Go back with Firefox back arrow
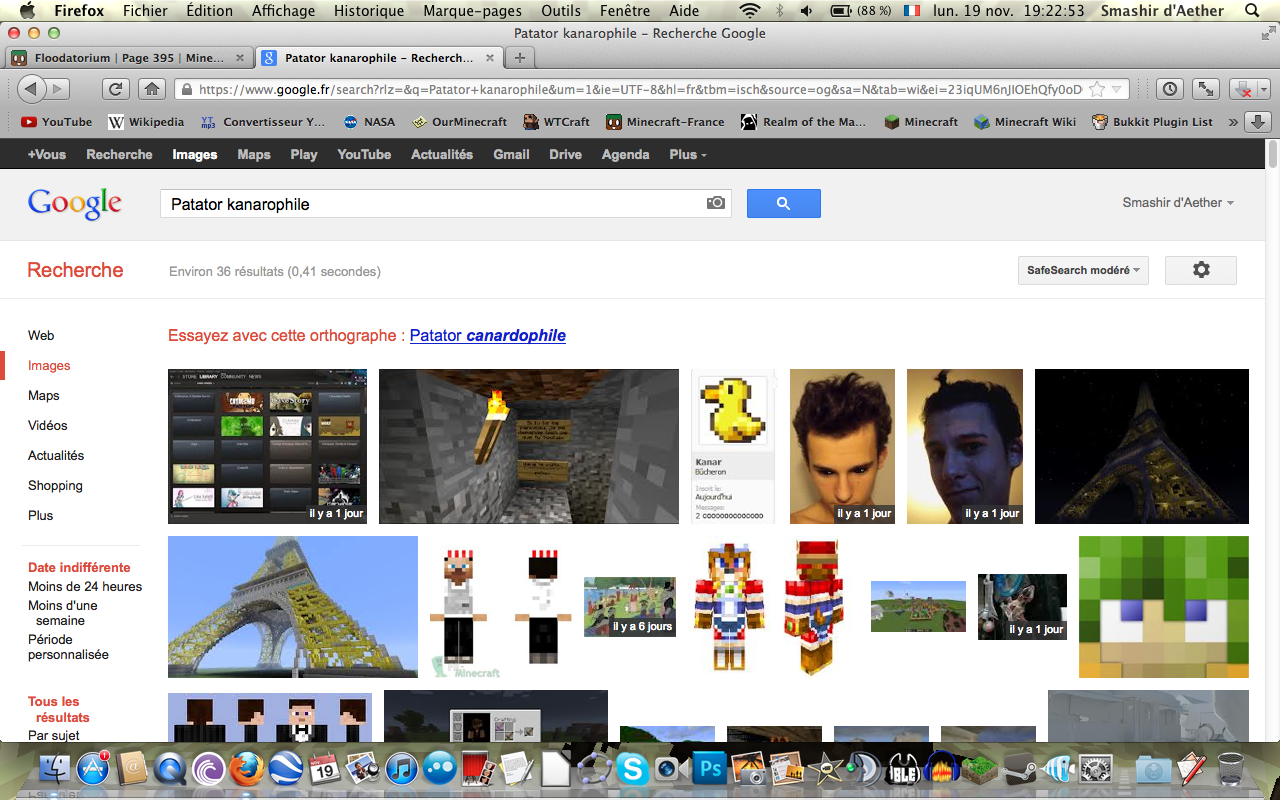The height and width of the screenshot is (800, 1280). [32, 89]
